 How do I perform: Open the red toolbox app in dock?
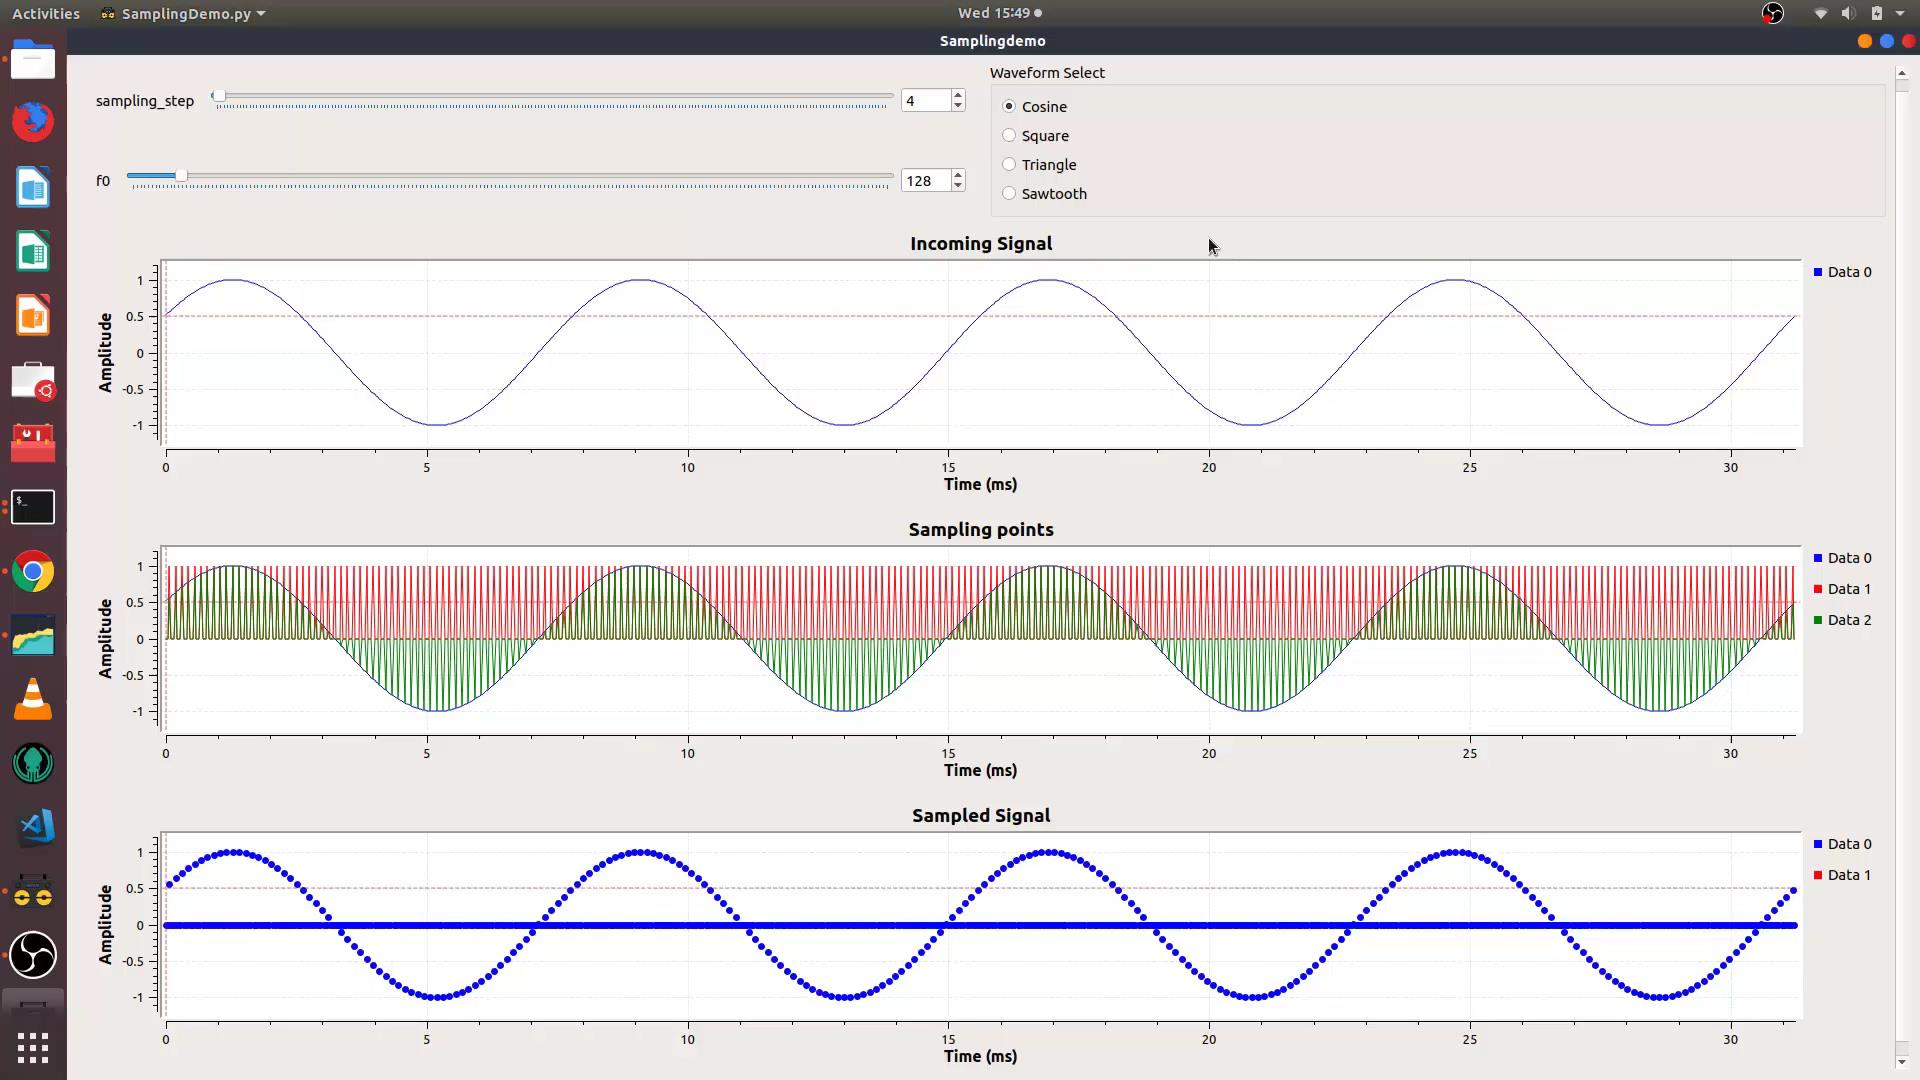coord(33,443)
